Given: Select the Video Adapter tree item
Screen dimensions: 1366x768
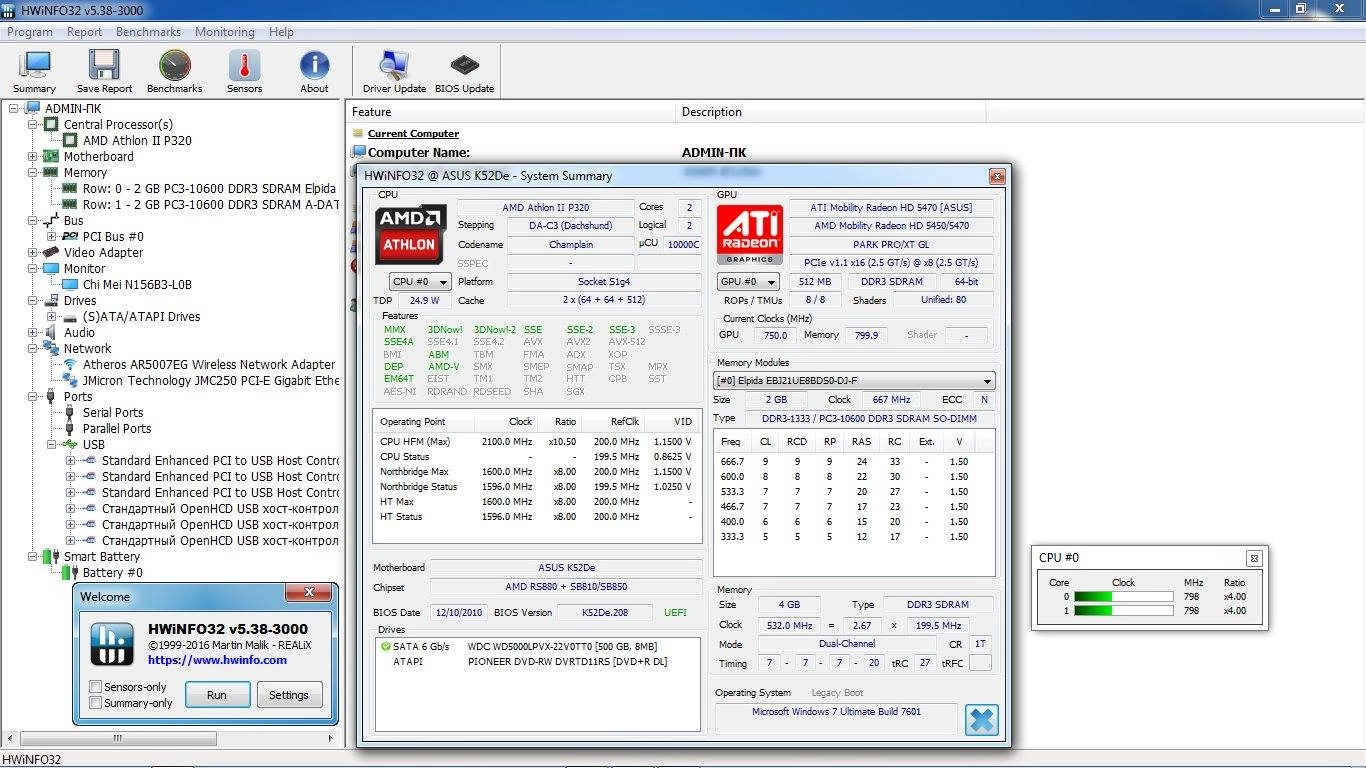Looking at the screenshot, I should (x=103, y=253).
